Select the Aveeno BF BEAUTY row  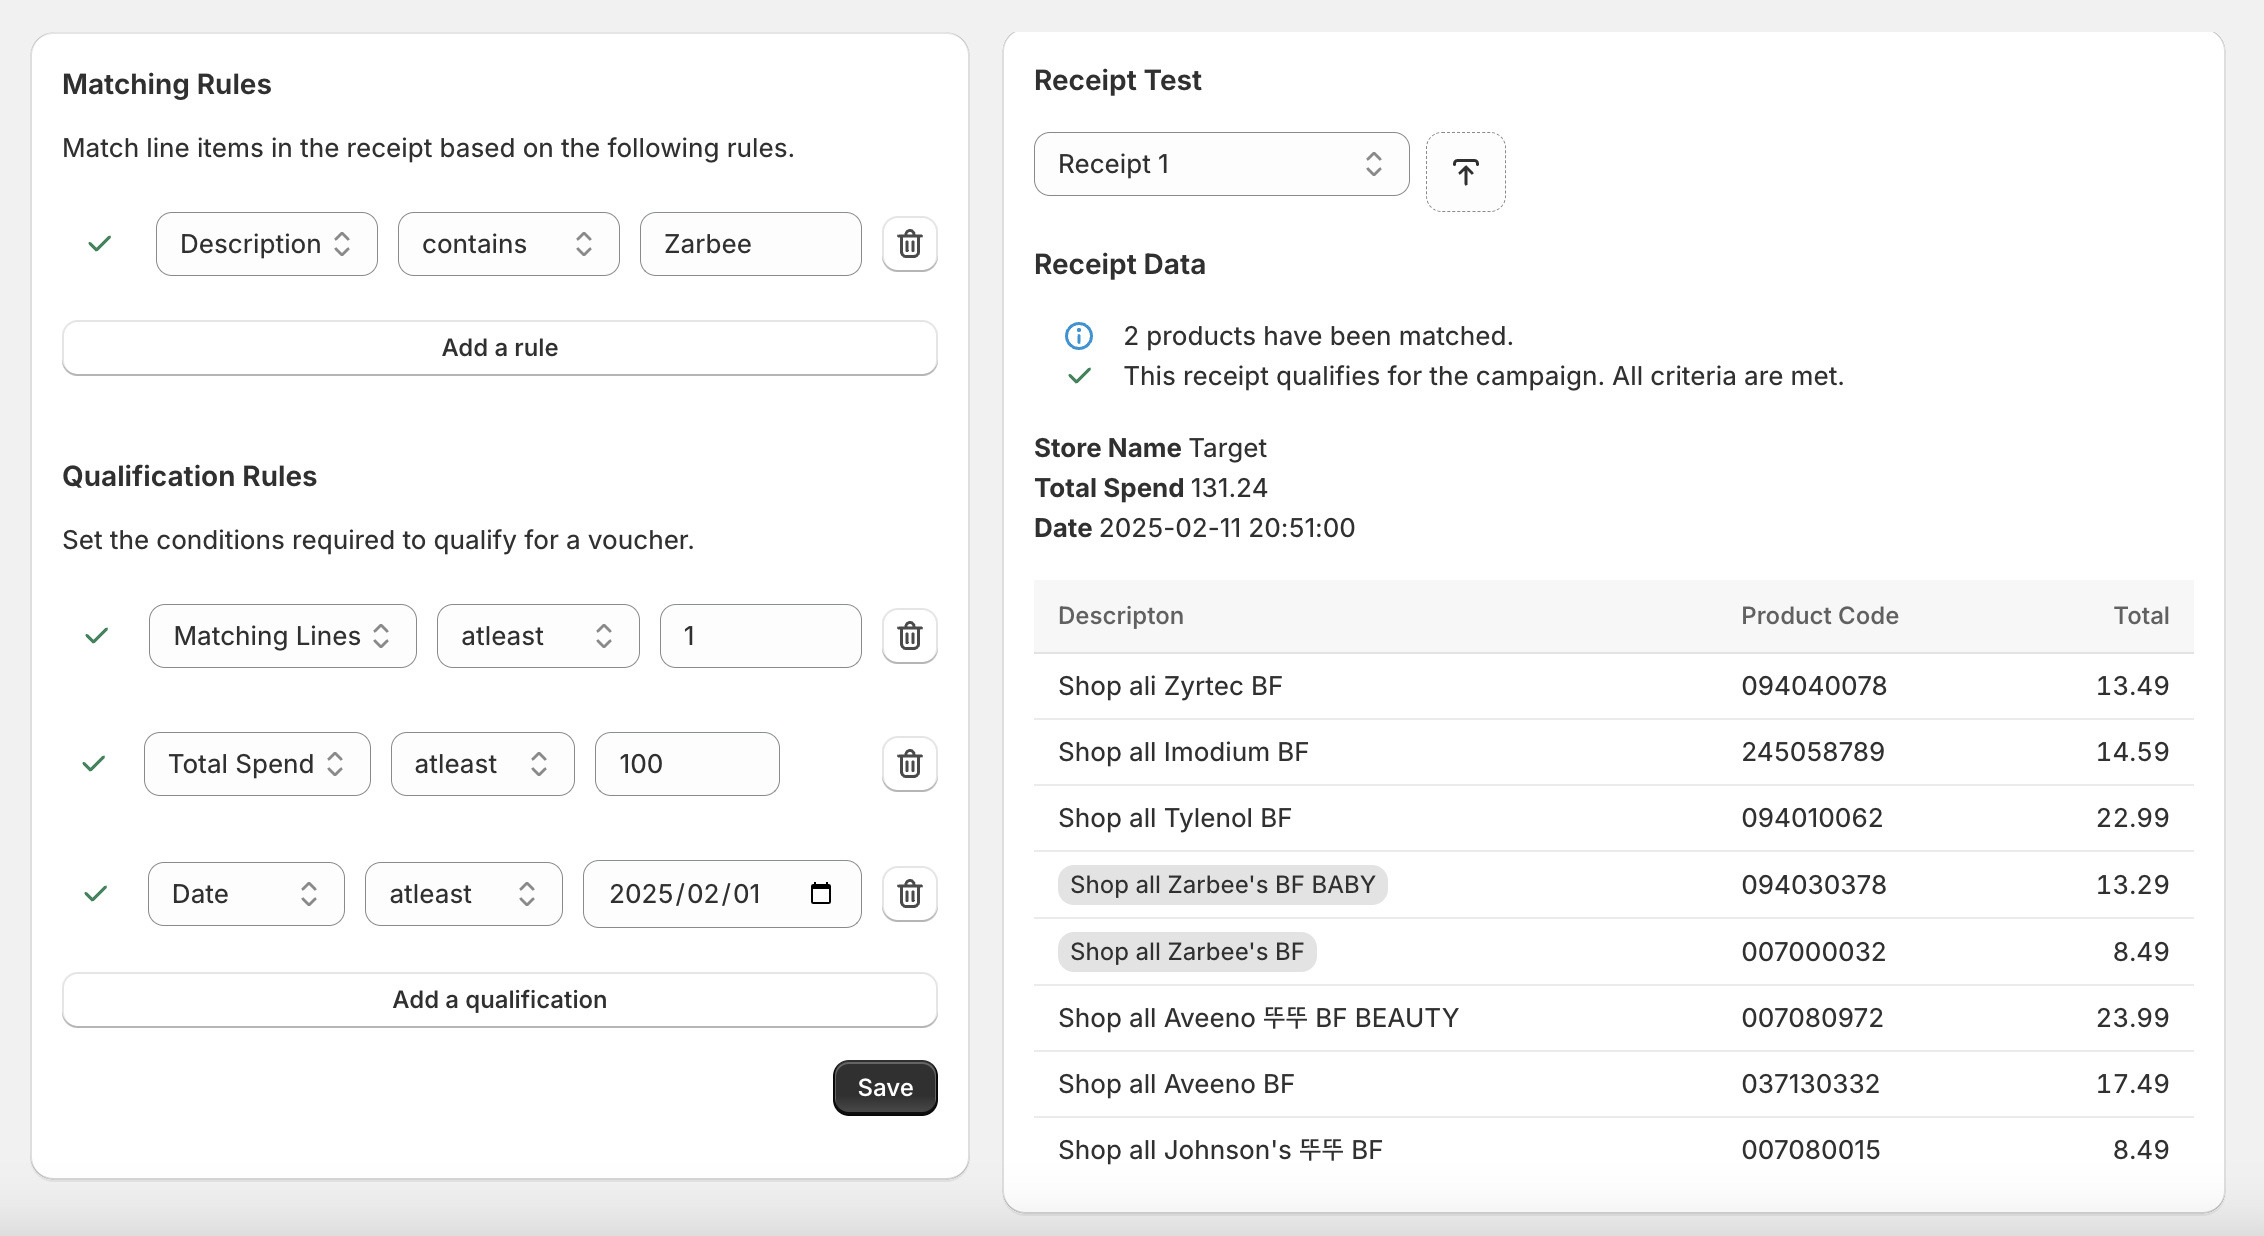[x=1614, y=1018]
